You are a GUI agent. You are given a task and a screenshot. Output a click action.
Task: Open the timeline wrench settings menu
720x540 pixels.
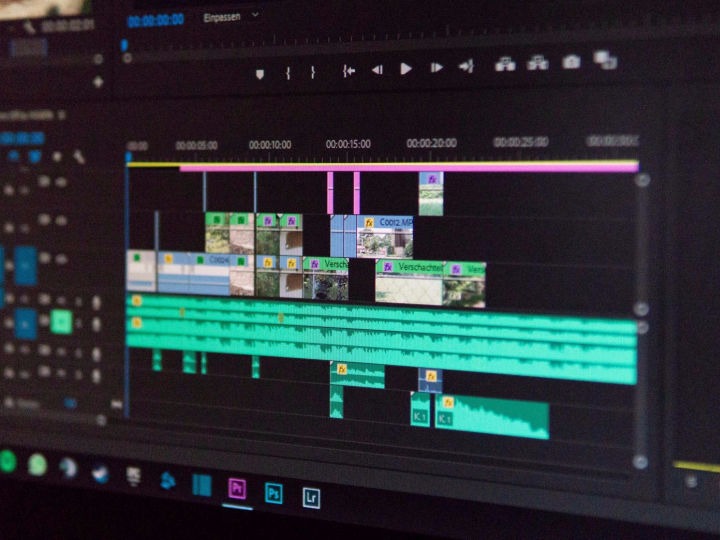[79, 157]
